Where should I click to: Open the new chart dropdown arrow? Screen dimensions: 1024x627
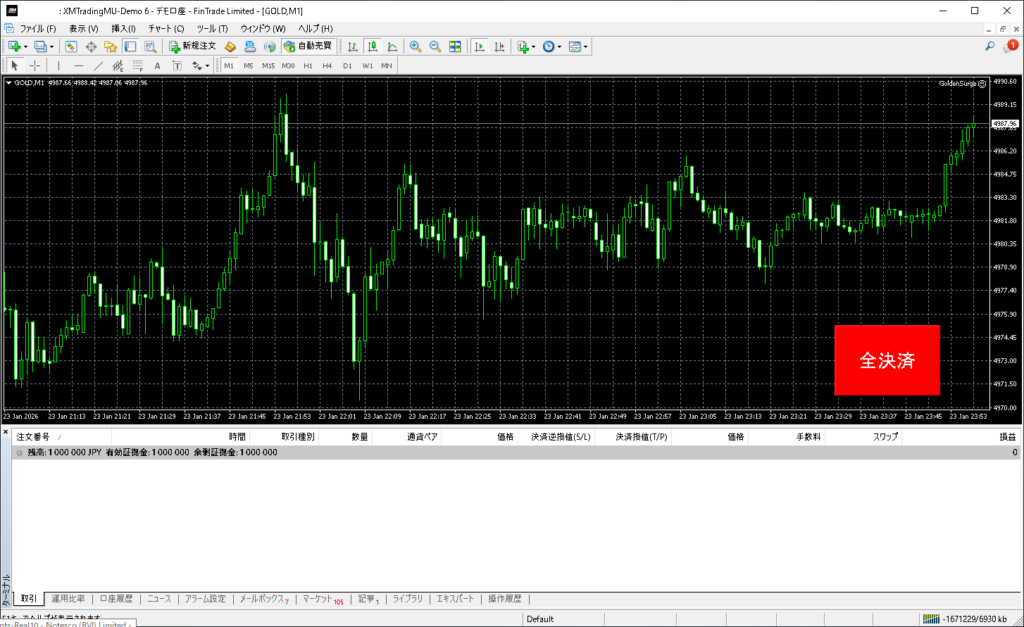pos(25,46)
